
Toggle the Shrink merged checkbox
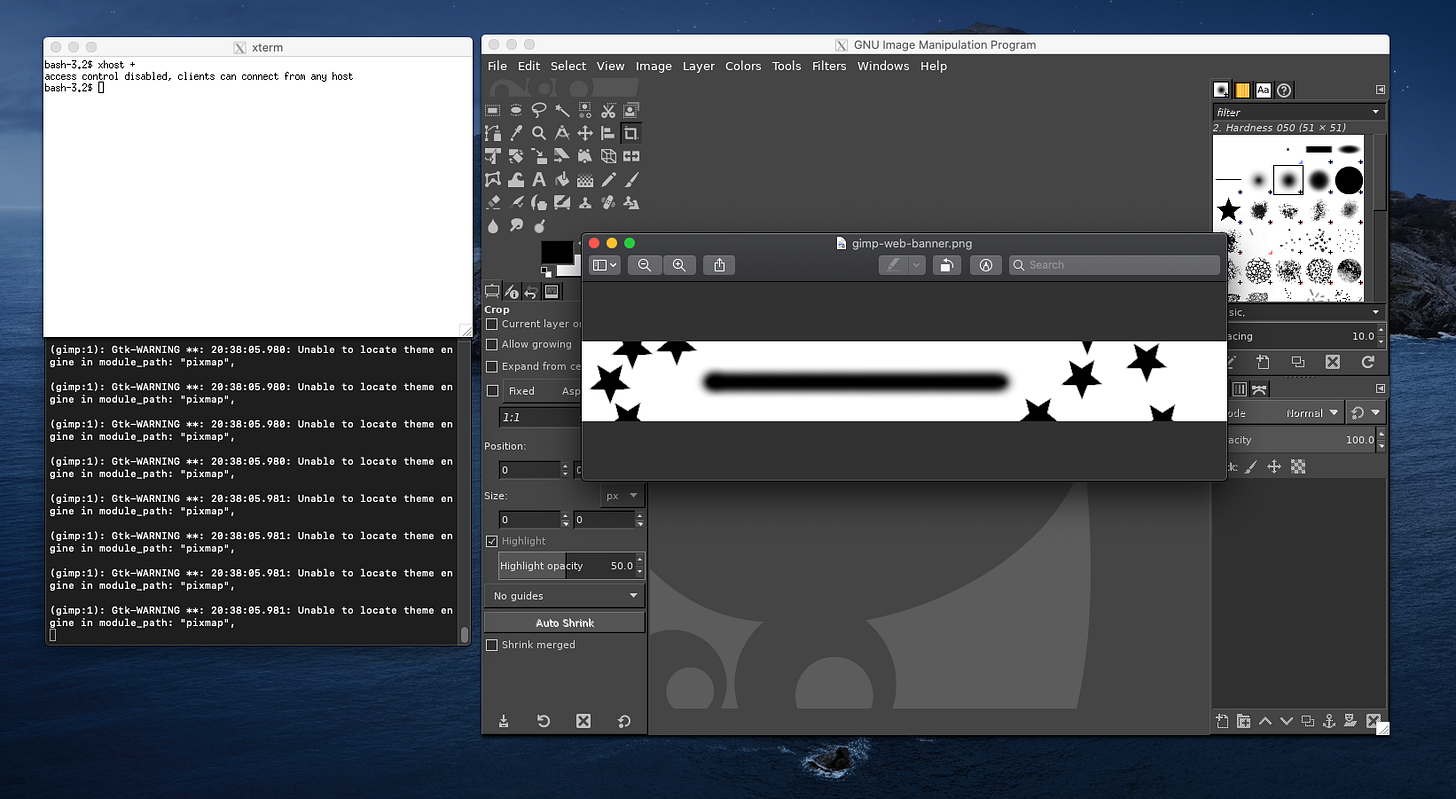pyautogui.click(x=492, y=645)
